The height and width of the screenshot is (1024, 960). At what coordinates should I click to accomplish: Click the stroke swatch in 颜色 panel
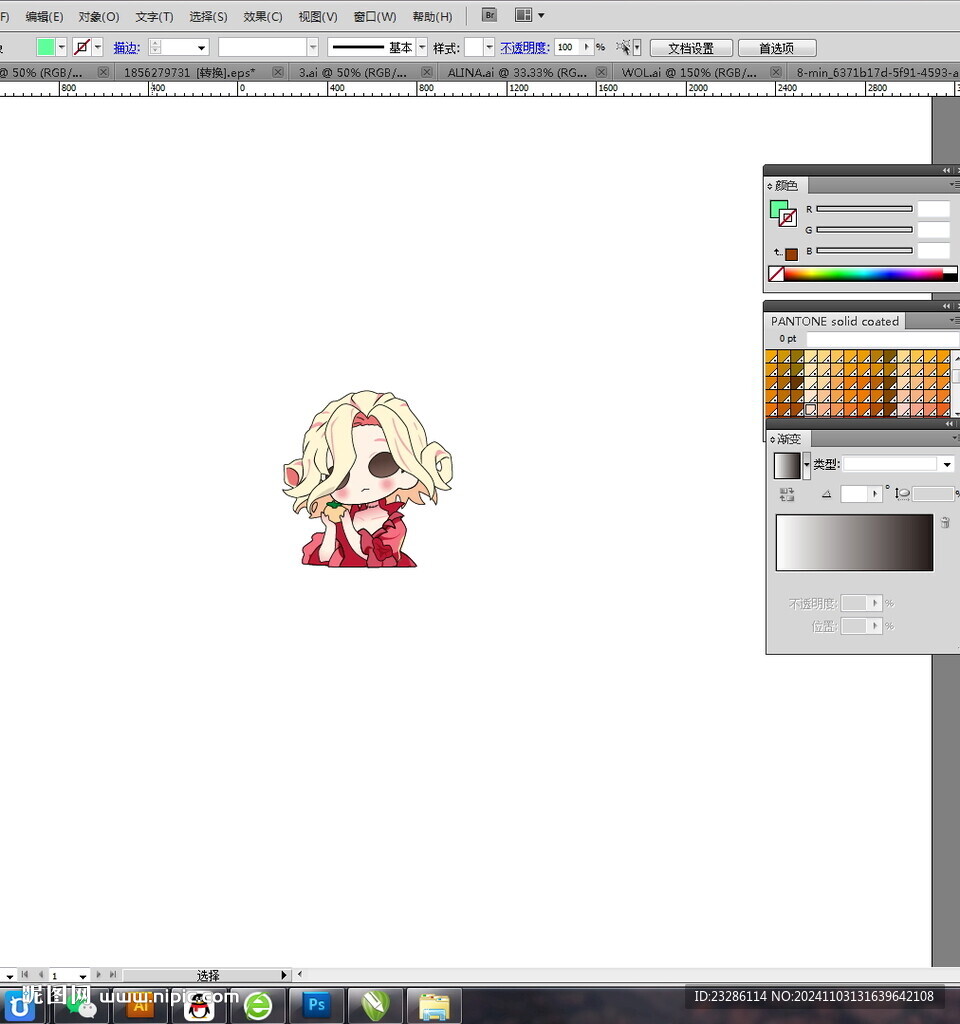click(788, 217)
